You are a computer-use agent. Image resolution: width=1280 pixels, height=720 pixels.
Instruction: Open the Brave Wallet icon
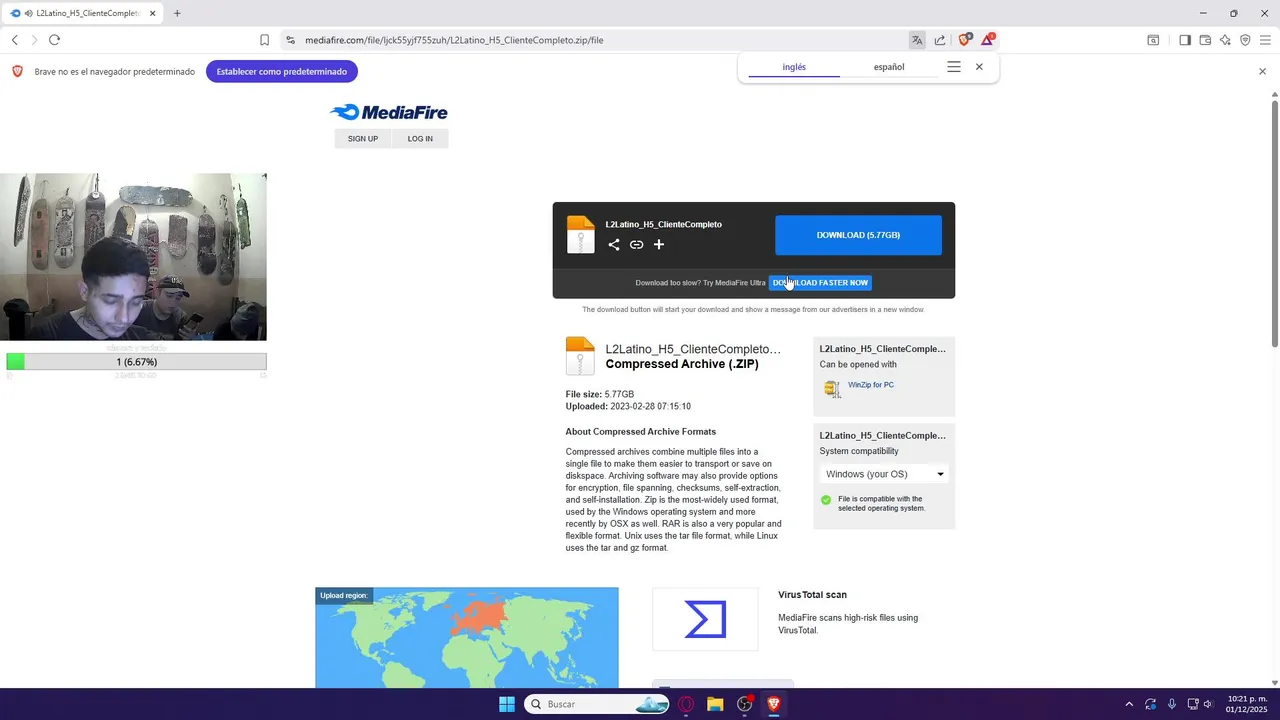click(1205, 40)
